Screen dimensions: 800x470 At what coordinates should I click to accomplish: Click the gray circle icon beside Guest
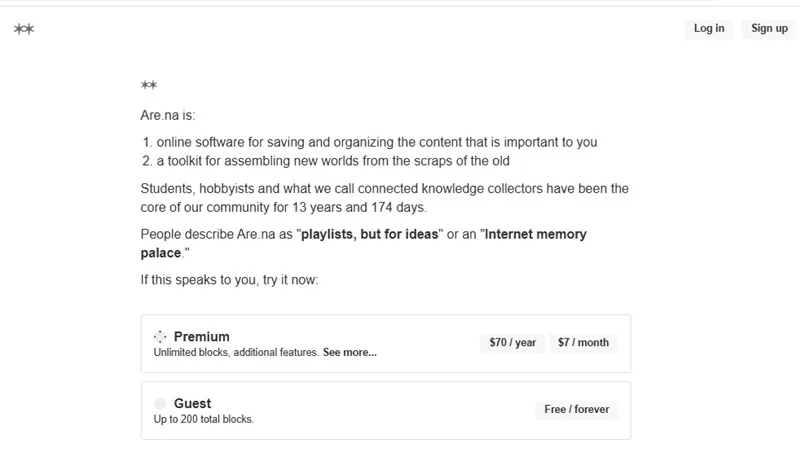pos(160,404)
